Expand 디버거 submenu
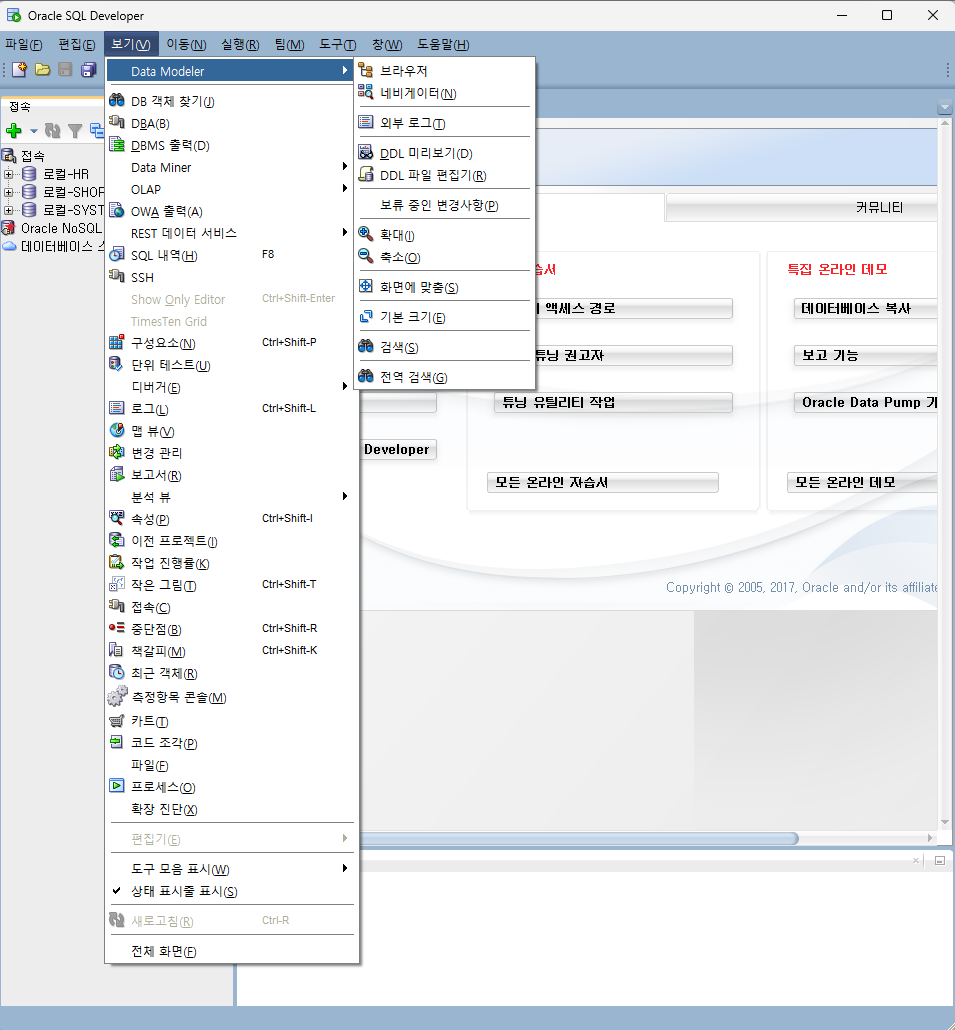 pos(232,387)
